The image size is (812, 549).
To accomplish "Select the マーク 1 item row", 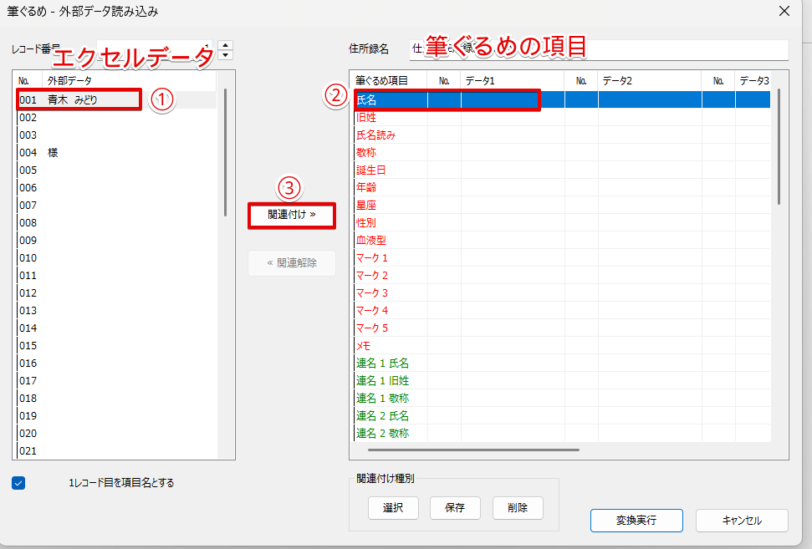I will click(562, 257).
